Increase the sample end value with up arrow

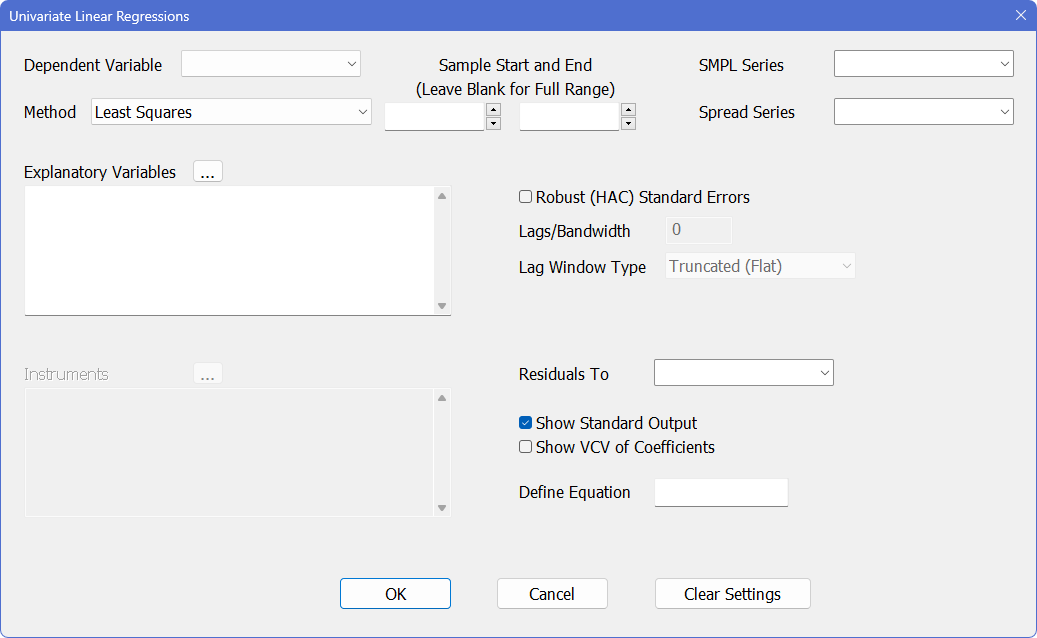[x=628, y=109]
